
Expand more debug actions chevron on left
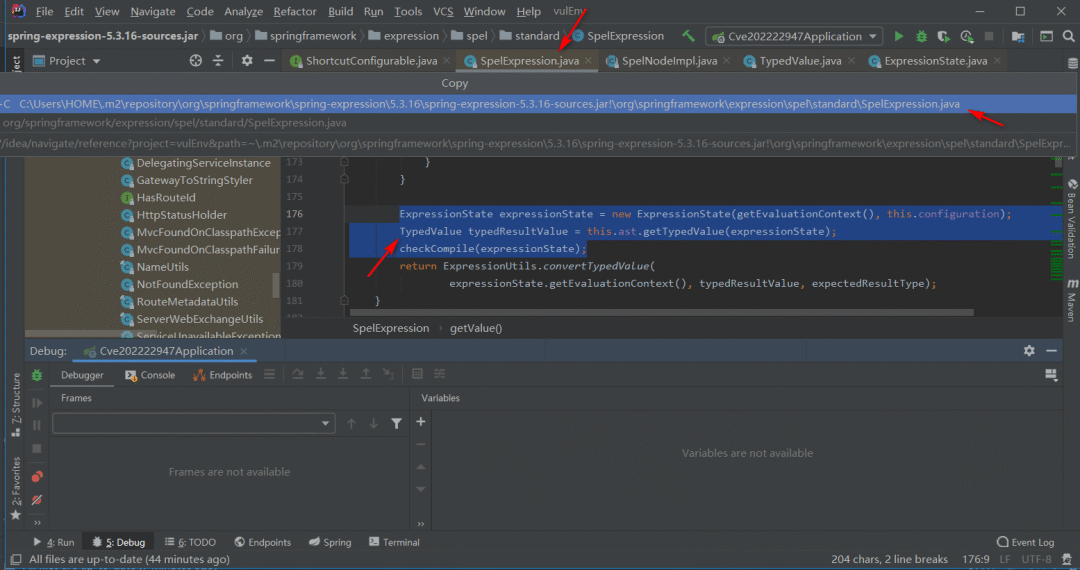coord(37,522)
